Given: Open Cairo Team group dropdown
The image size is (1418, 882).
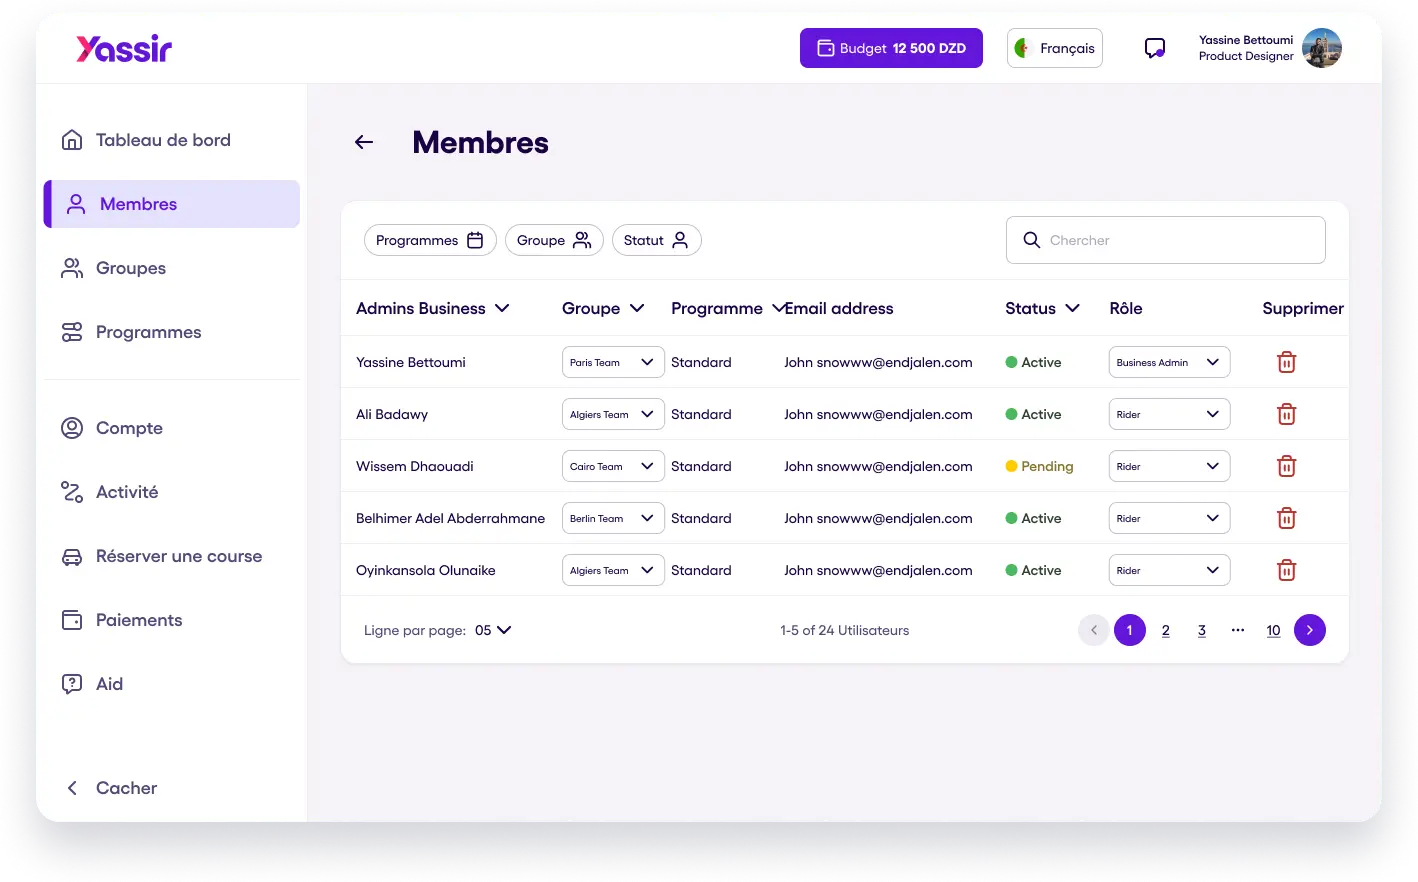Looking at the screenshot, I should (x=613, y=466).
